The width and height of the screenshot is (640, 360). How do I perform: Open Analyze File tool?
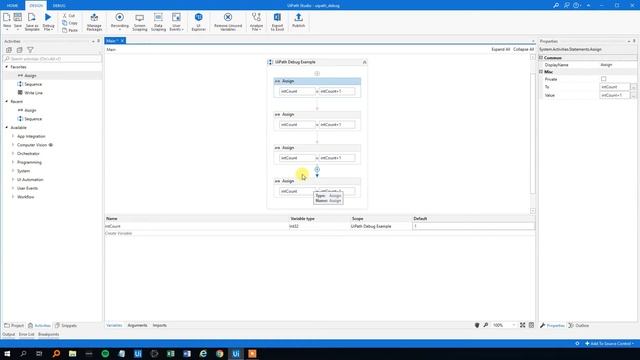[256, 22]
